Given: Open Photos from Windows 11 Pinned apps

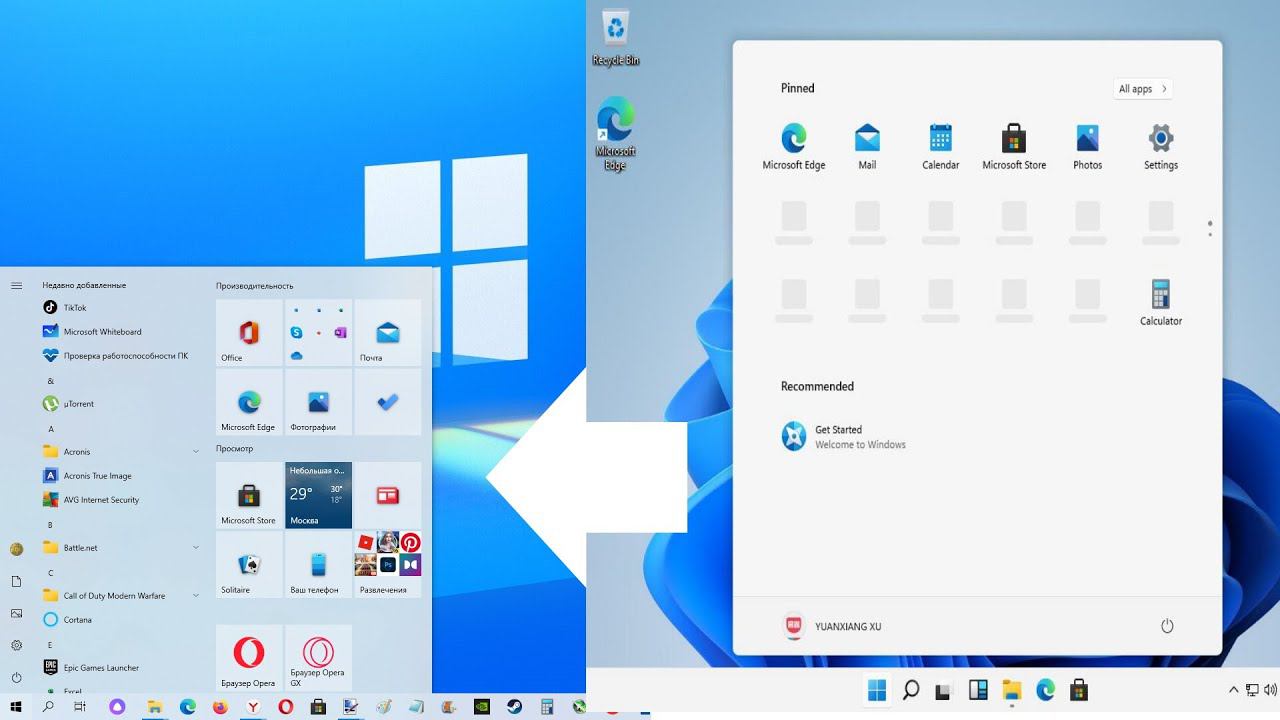Looking at the screenshot, I should (1087, 147).
